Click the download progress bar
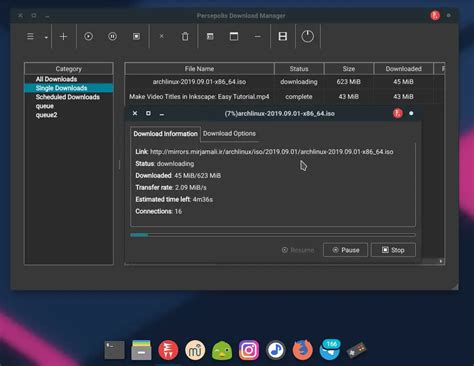Screen dimensions: 474x366 [273, 235]
